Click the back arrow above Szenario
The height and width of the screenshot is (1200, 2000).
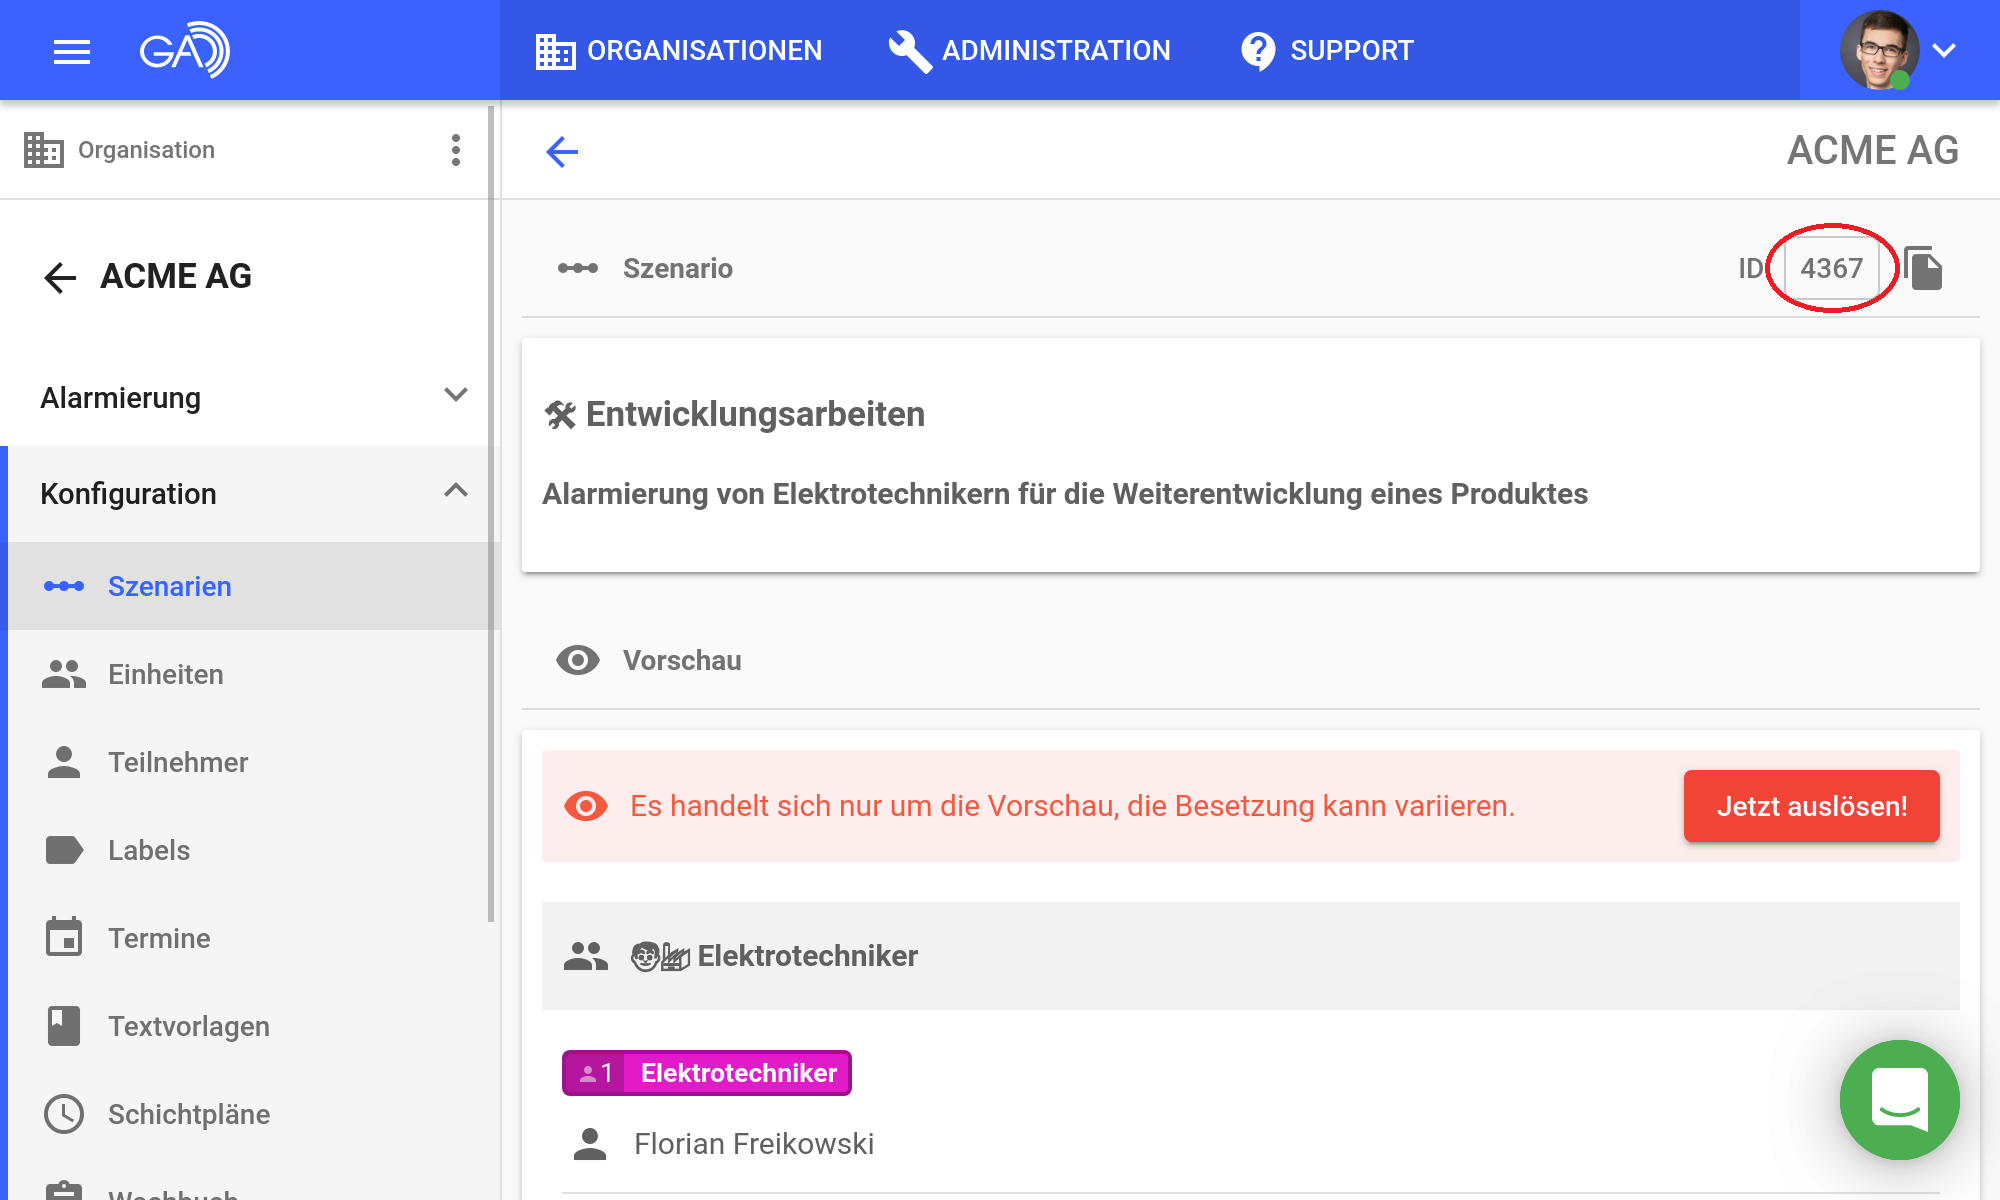pos(562,152)
